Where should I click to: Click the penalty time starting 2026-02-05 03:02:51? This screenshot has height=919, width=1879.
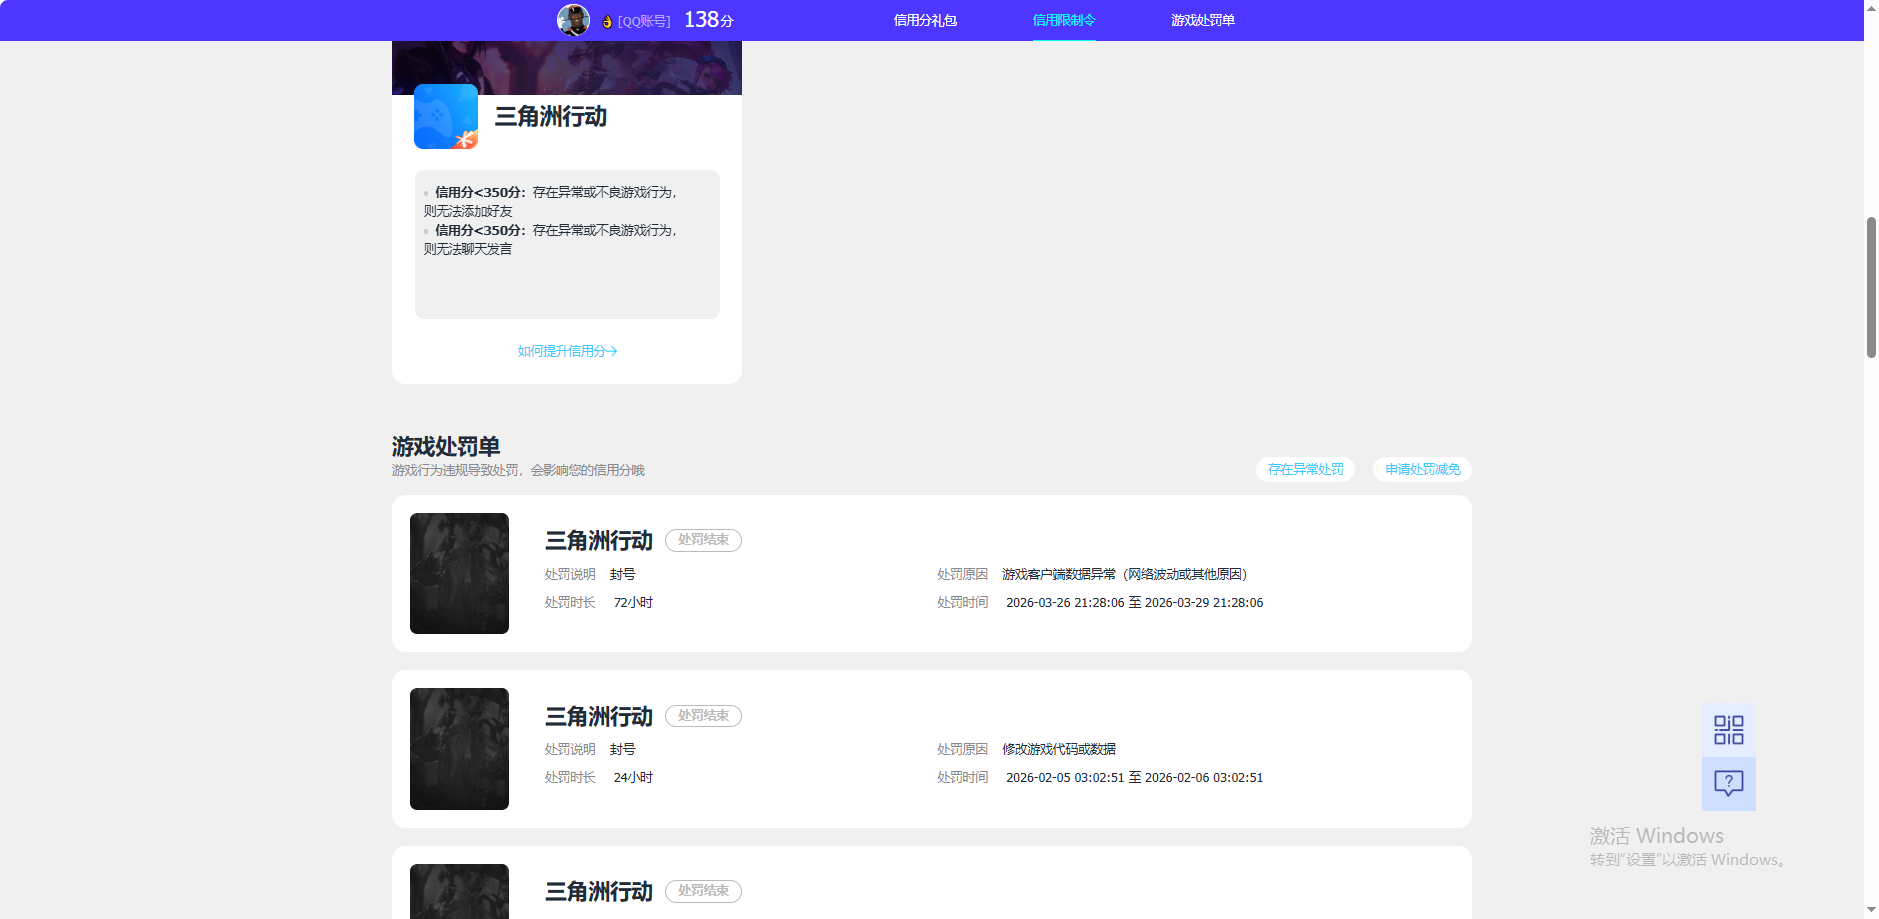[1134, 778]
